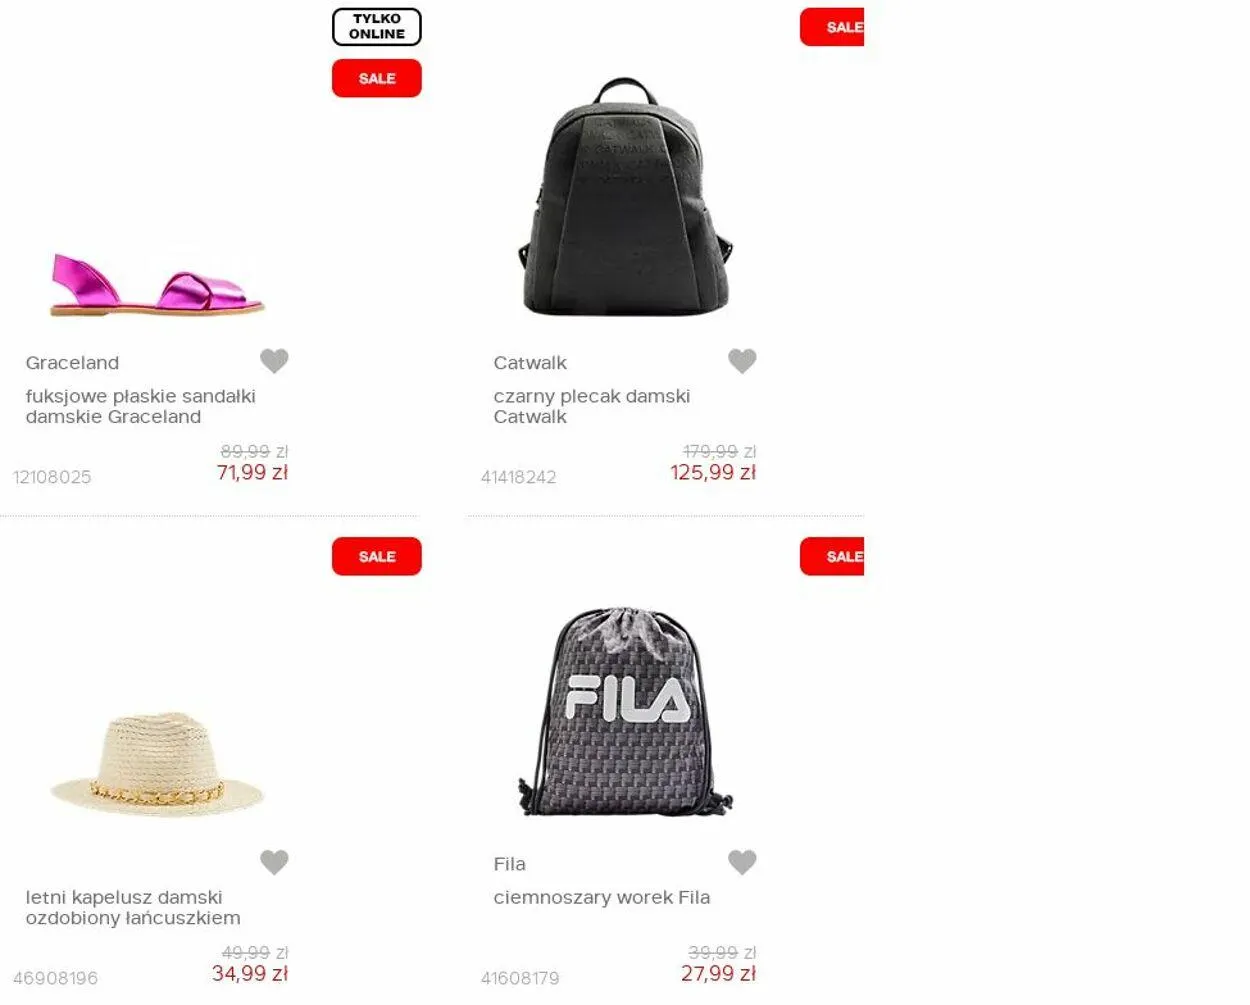Screen dimensions: 1250x1005
Task: Open 'ciemnoszary worek Fila' product title
Action: point(602,897)
